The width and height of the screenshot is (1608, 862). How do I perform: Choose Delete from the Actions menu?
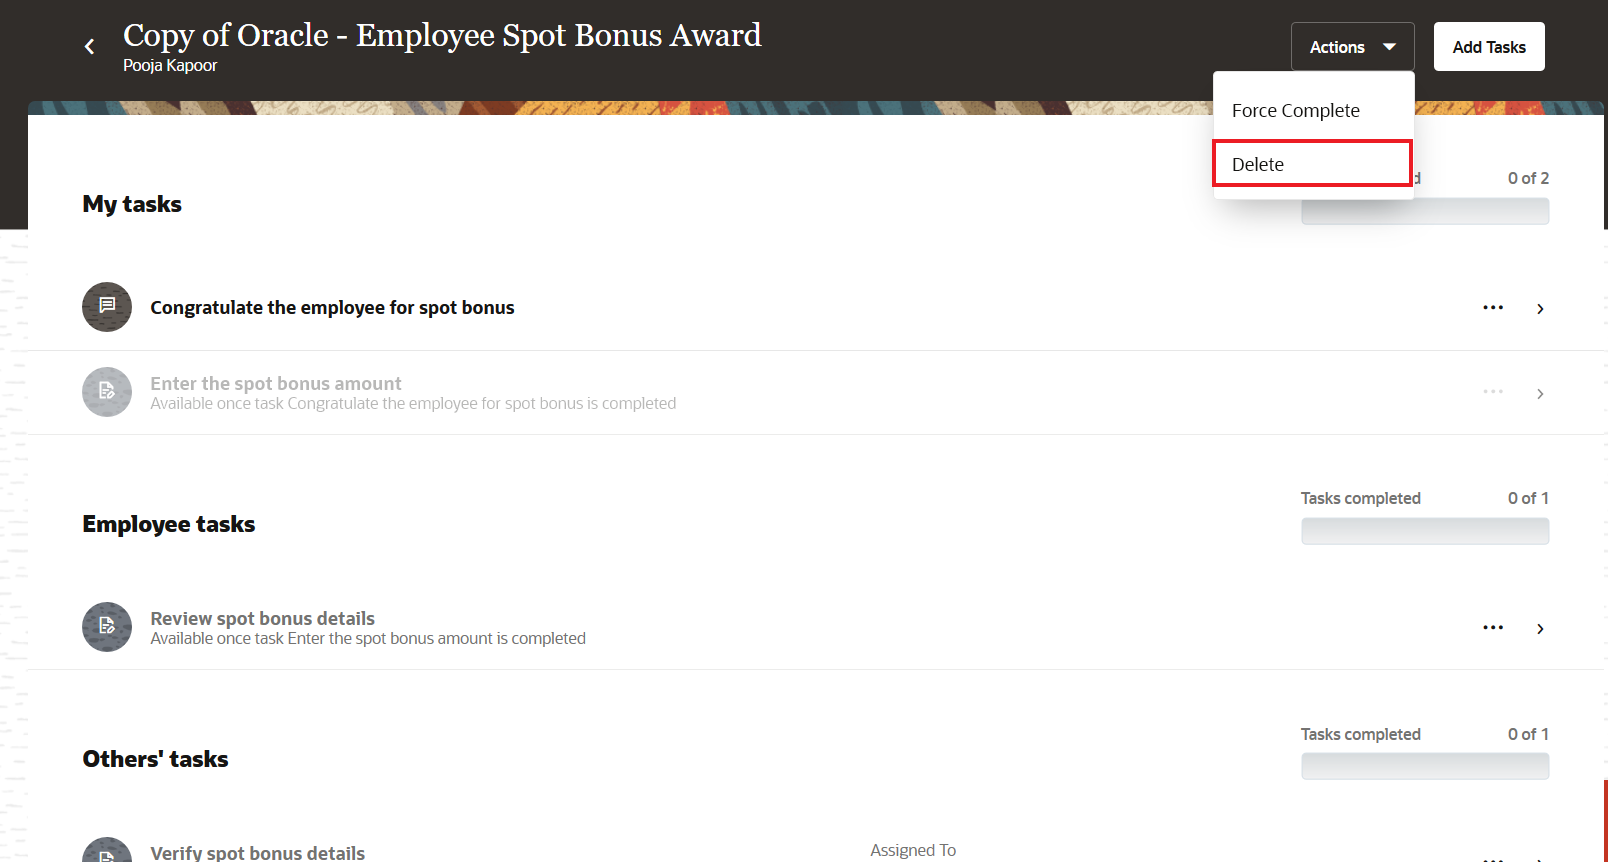[1313, 164]
